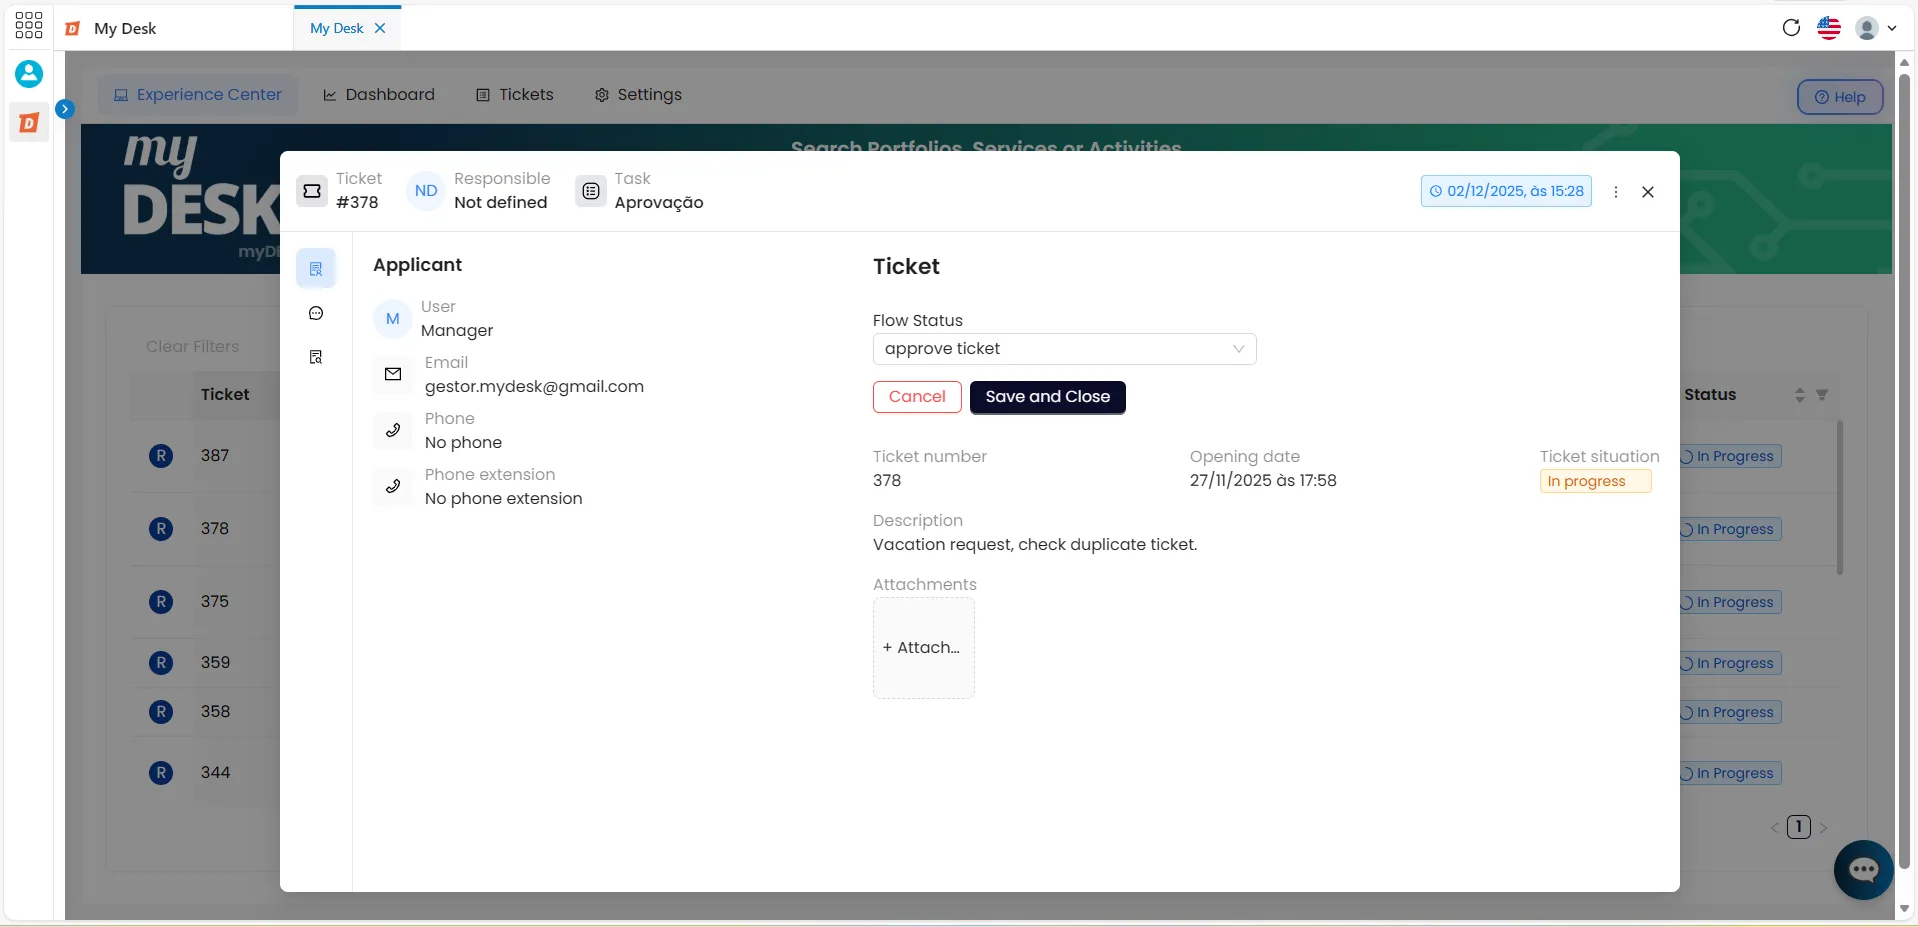Click the ND responsible avatar
Viewport: 1918px width, 927px height.
pos(426,190)
